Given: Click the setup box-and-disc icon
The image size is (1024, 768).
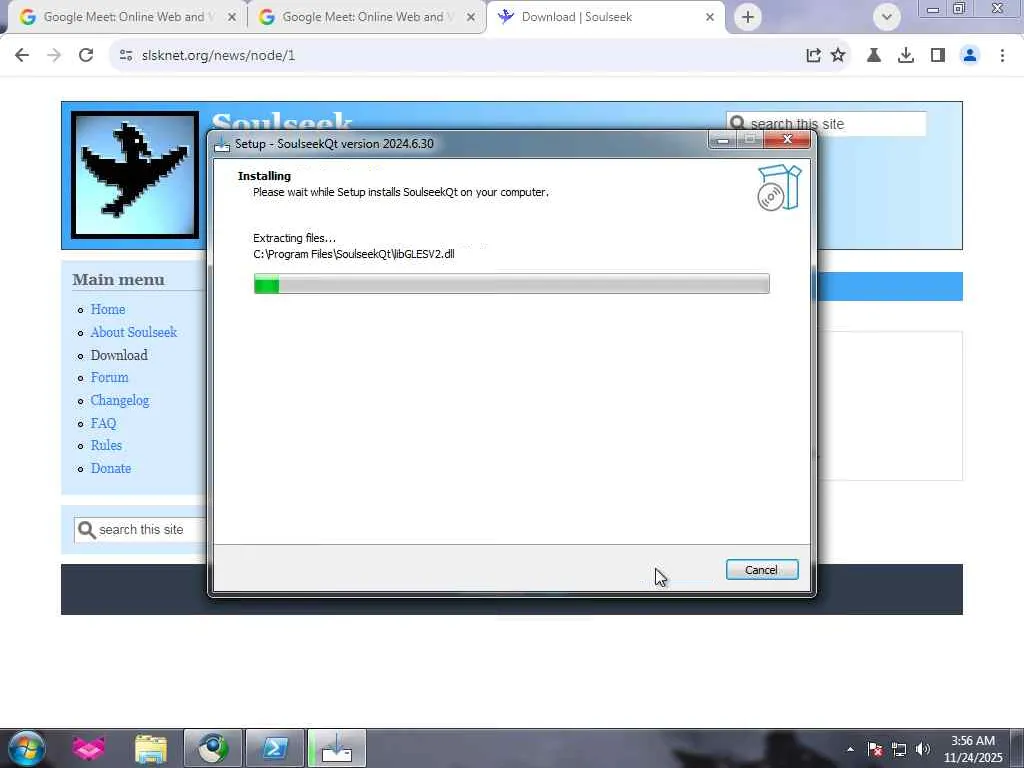Looking at the screenshot, I should point(778,187).
